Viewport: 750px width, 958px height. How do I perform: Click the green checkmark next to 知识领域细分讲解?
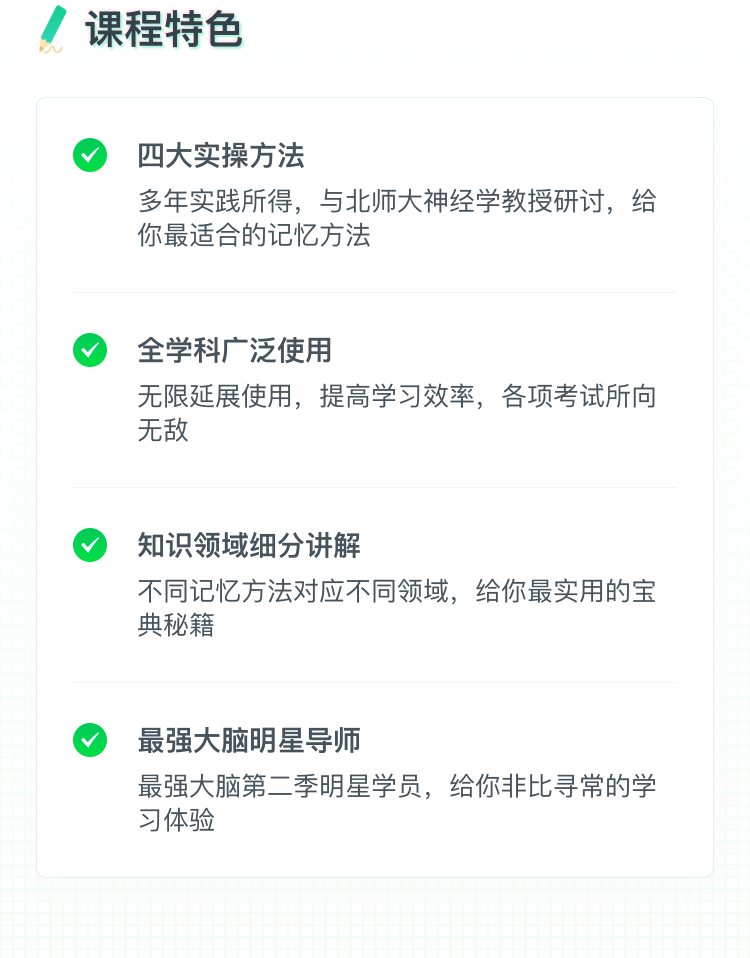click(x=90, y=545)
